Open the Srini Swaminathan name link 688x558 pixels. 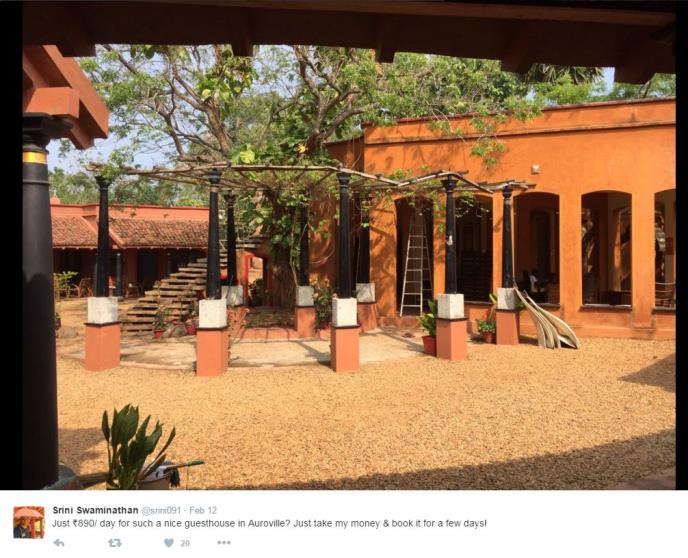tap(95, 510)
